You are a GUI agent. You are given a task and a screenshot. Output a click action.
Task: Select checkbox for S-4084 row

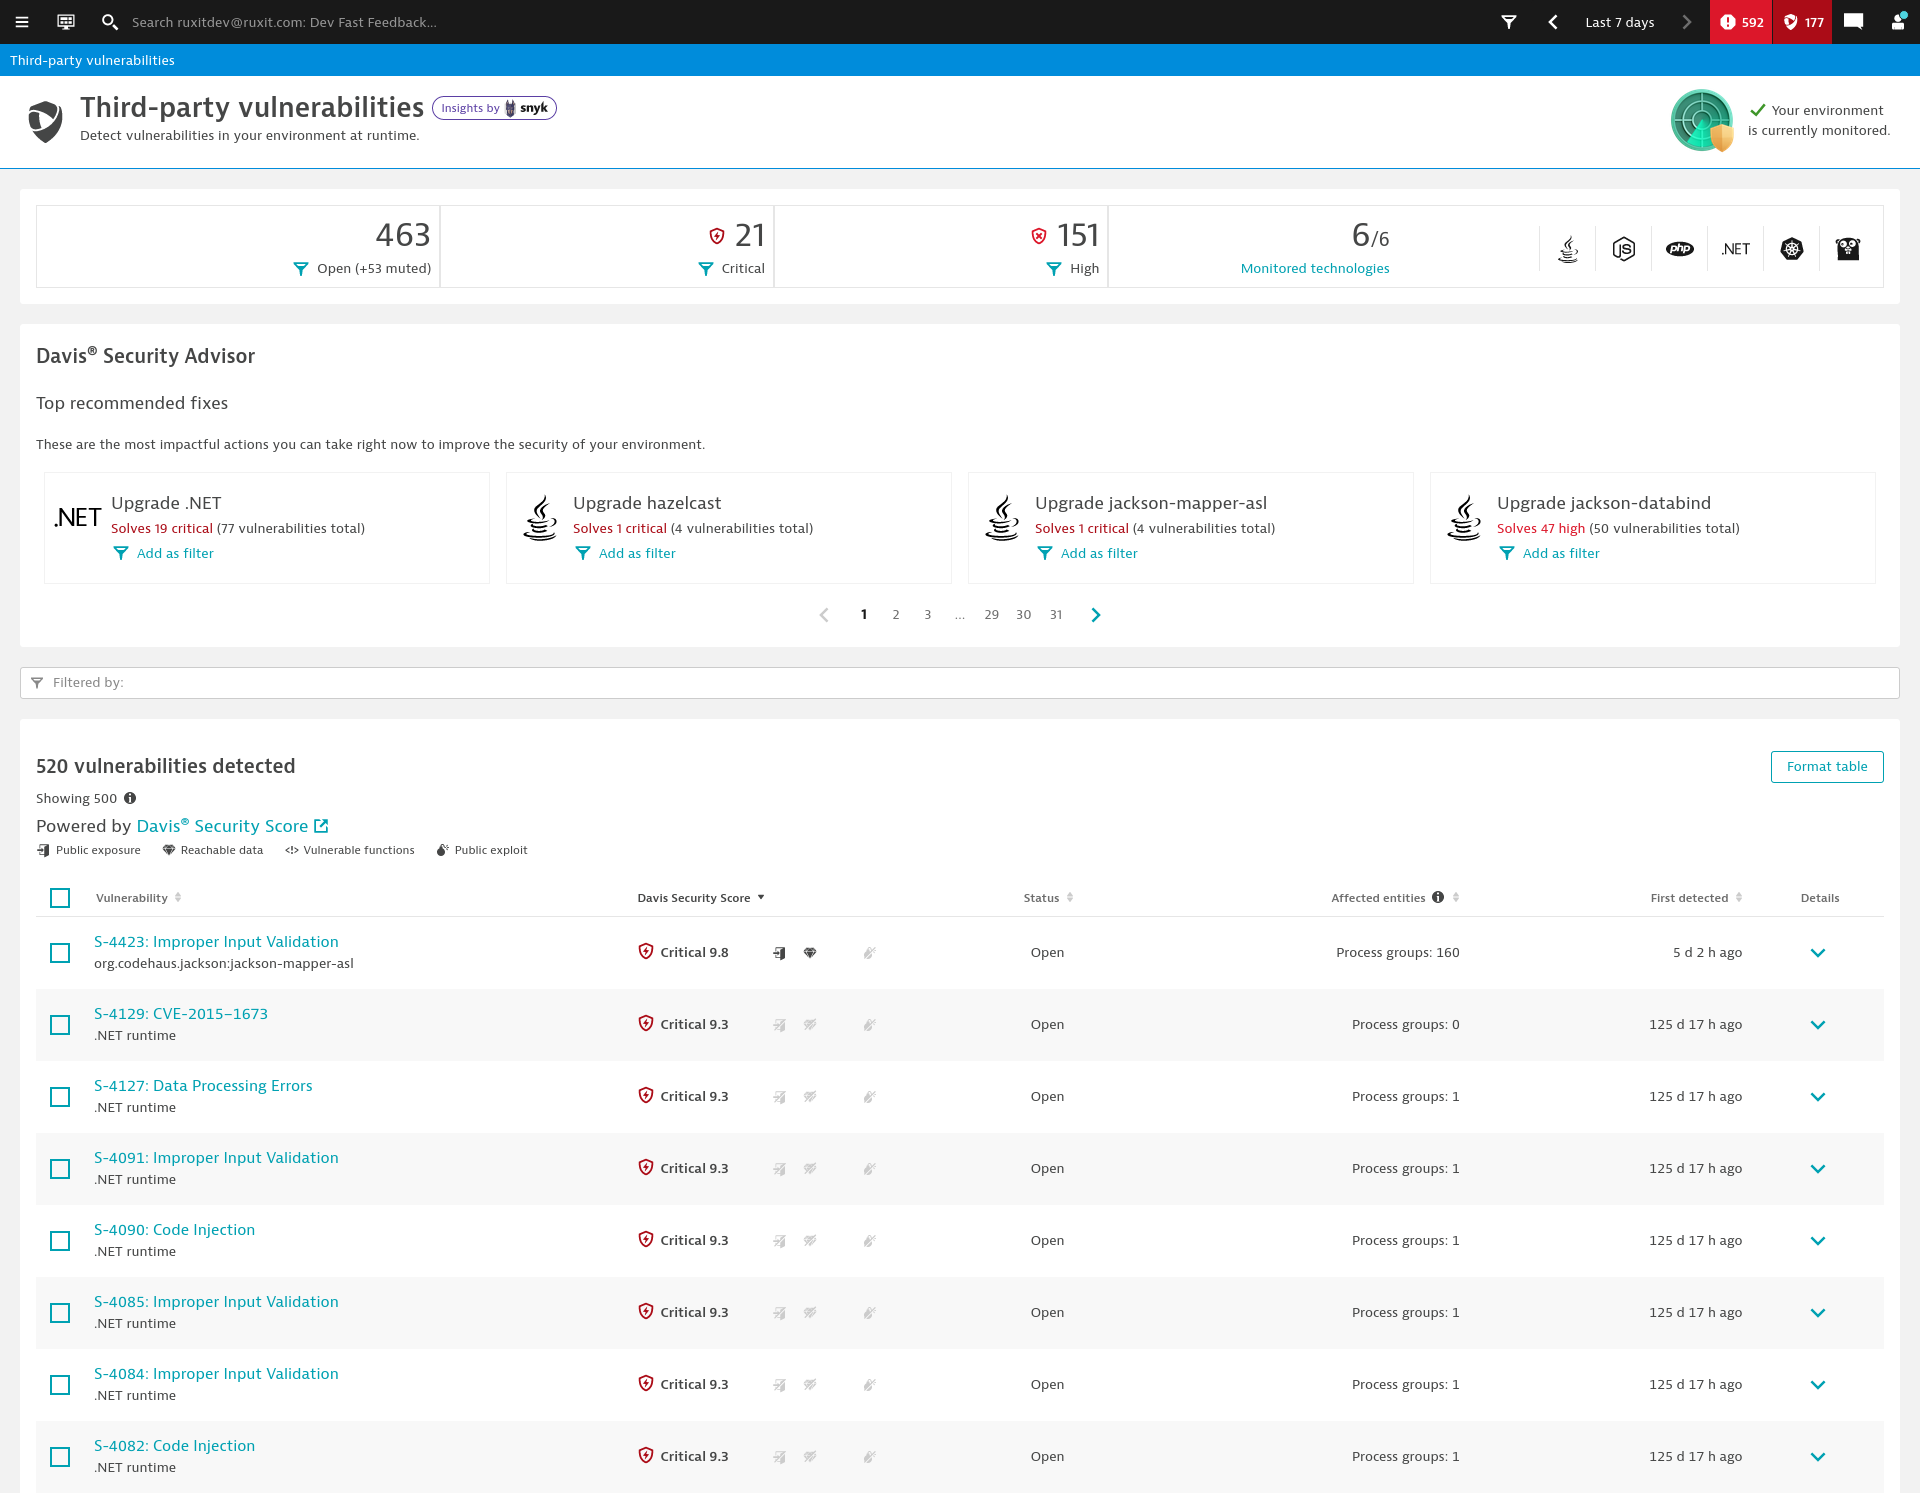pos(60,1385)
